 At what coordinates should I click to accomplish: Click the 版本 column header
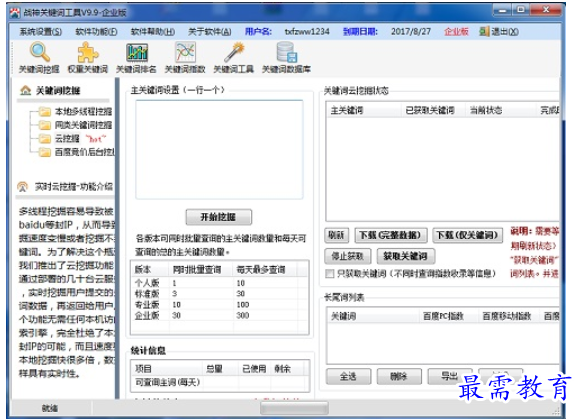pyautogui.click(x=150, y=270)
